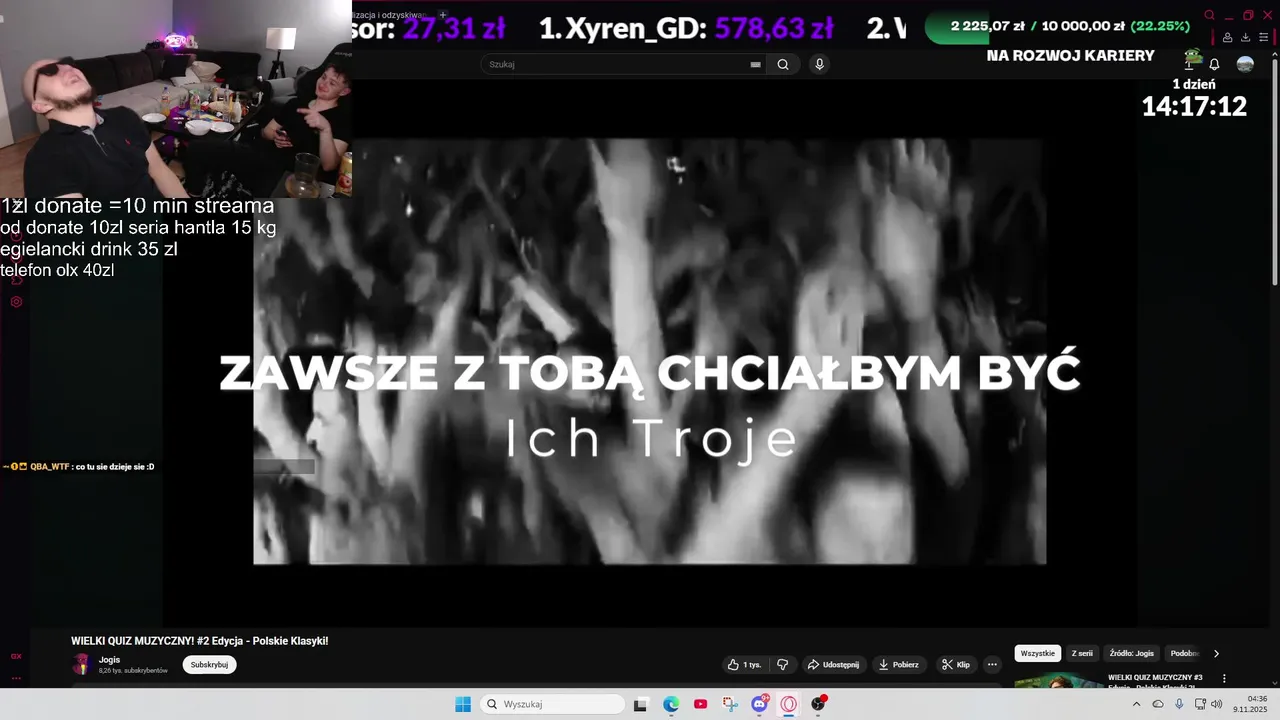The width and height of the screenshot is (1280, 720).
Task: Like the video with thumbs up
Action: click(x=744, y=665)
